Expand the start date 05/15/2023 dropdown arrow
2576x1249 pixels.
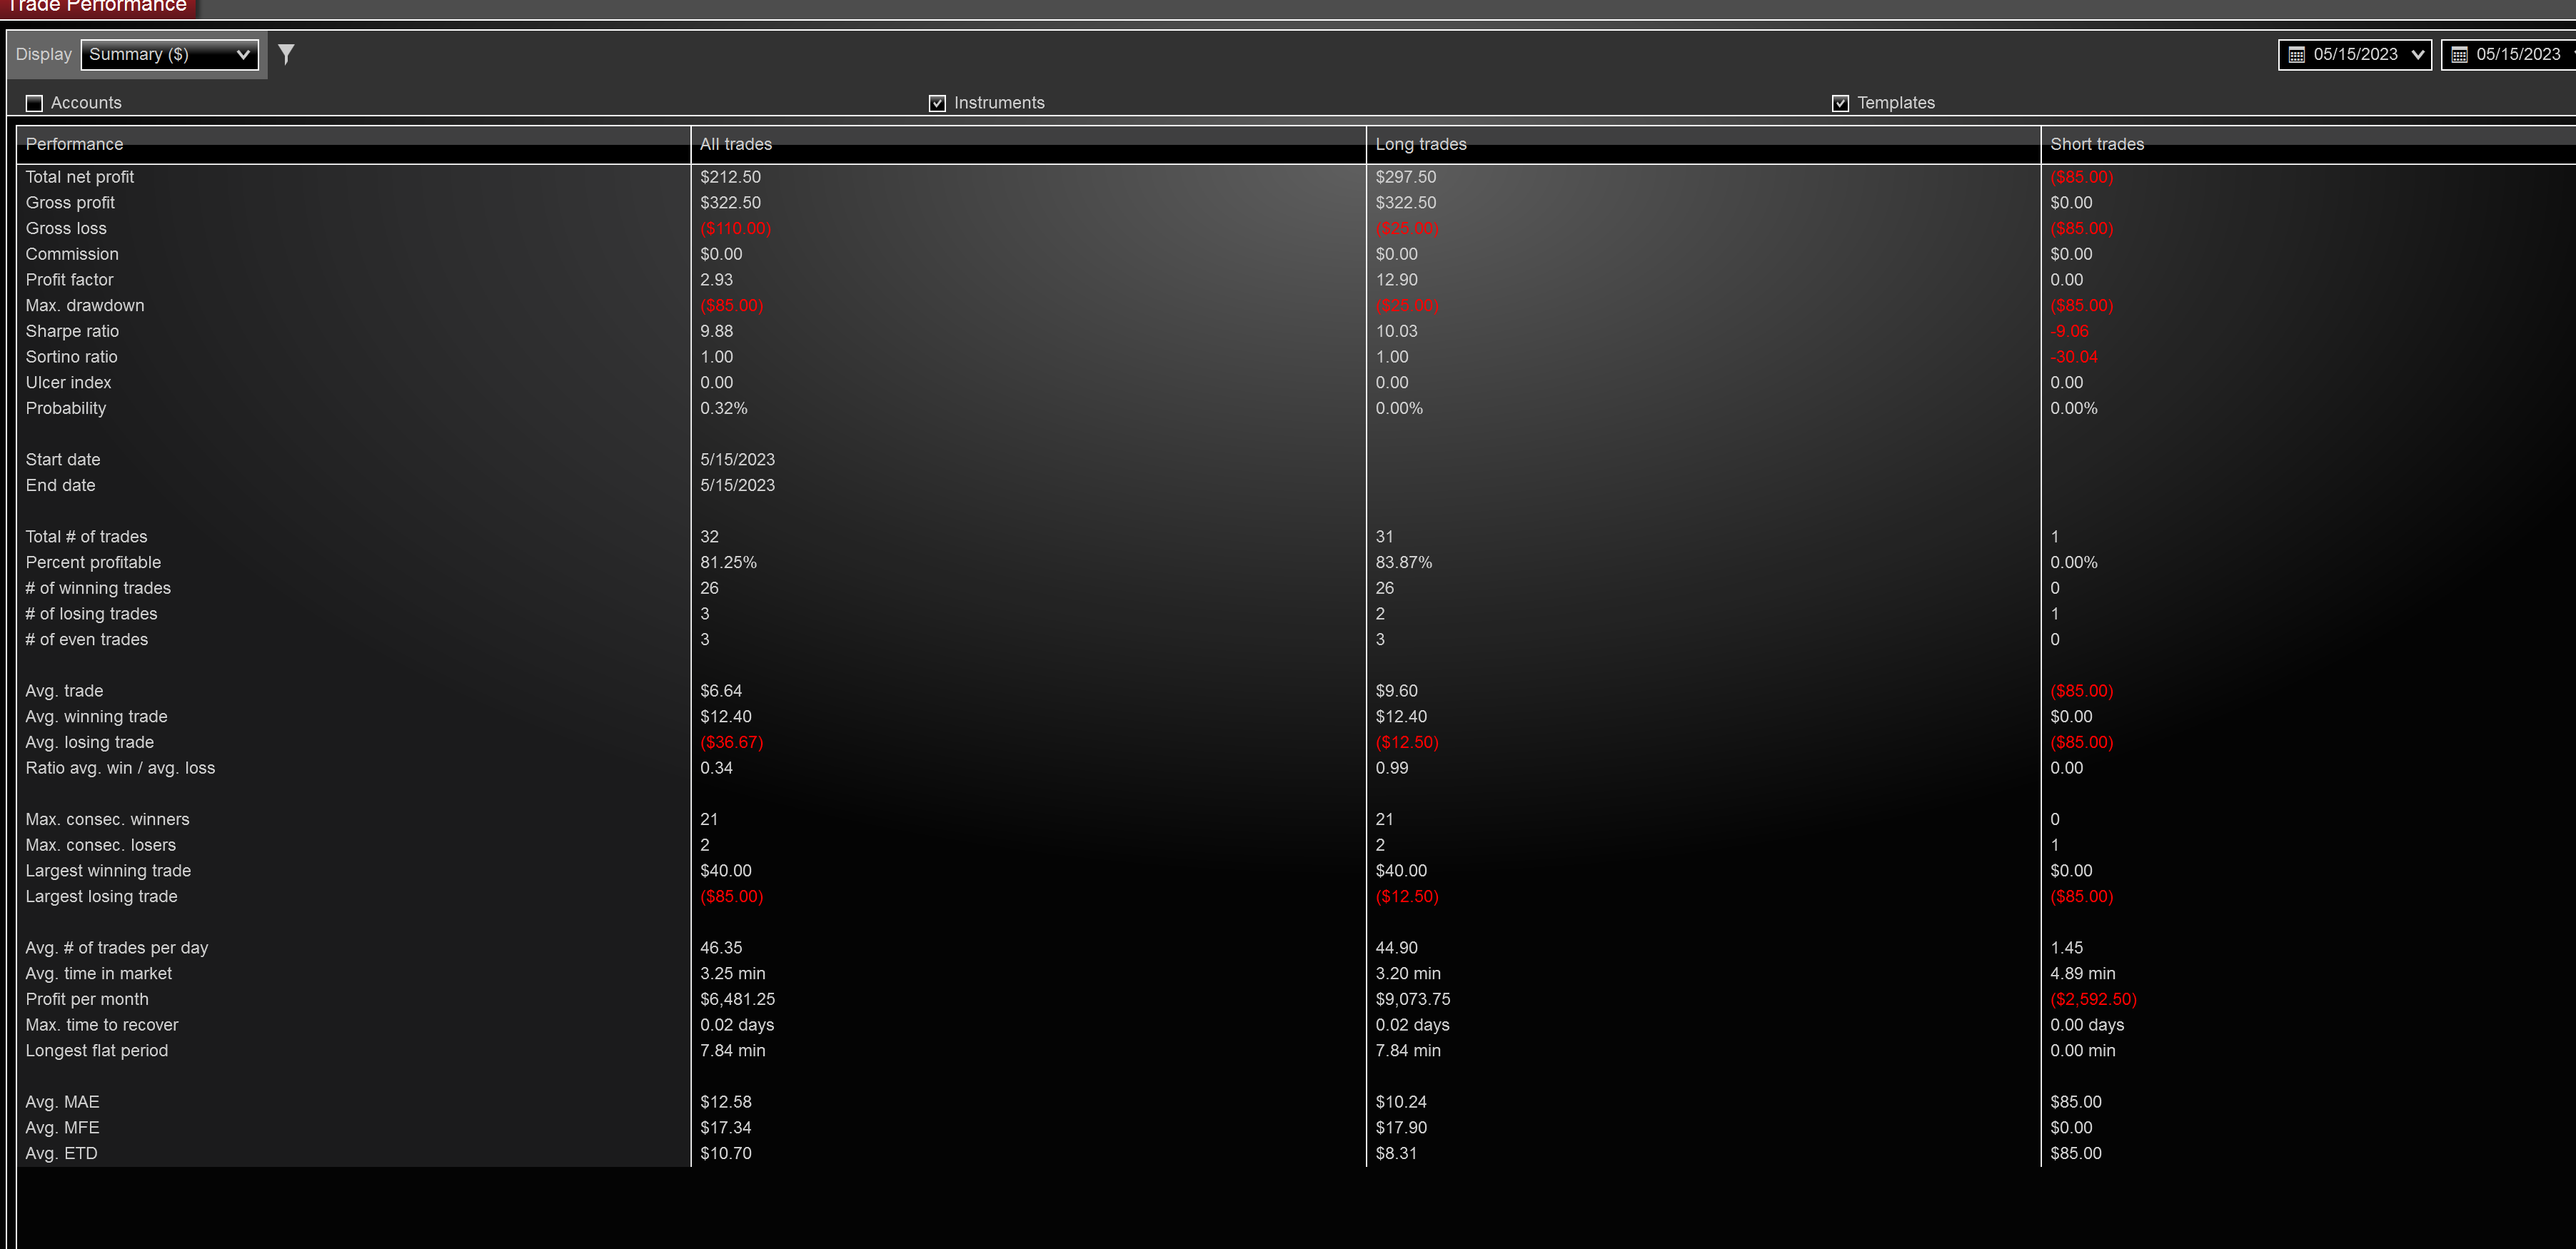2418,55
